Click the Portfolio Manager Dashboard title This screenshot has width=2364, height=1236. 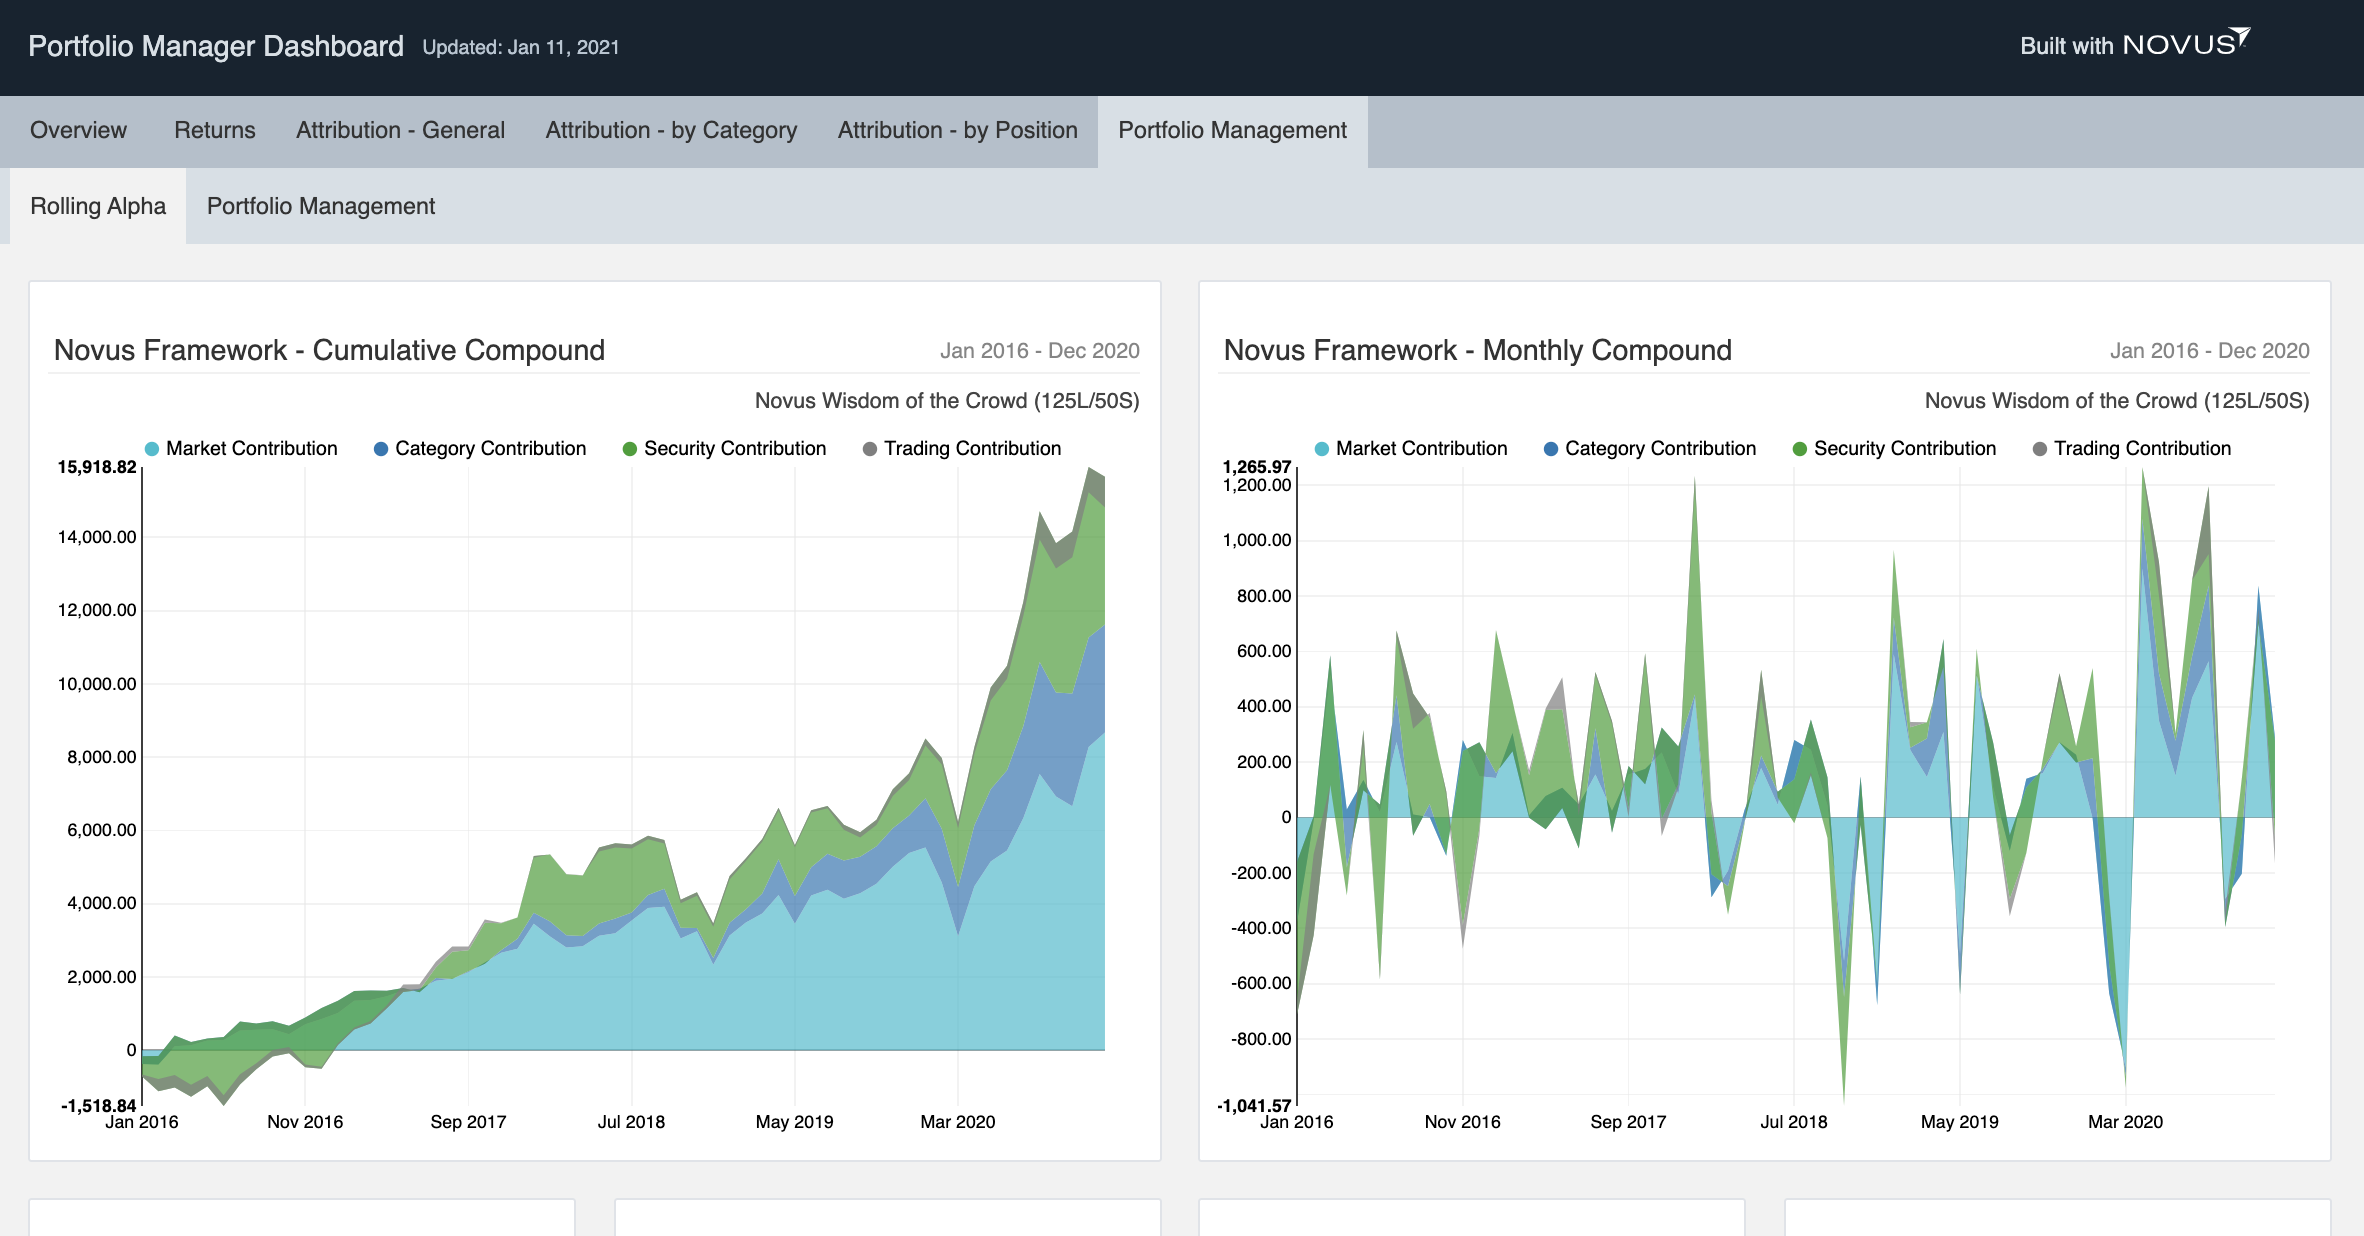coord(215,46)
